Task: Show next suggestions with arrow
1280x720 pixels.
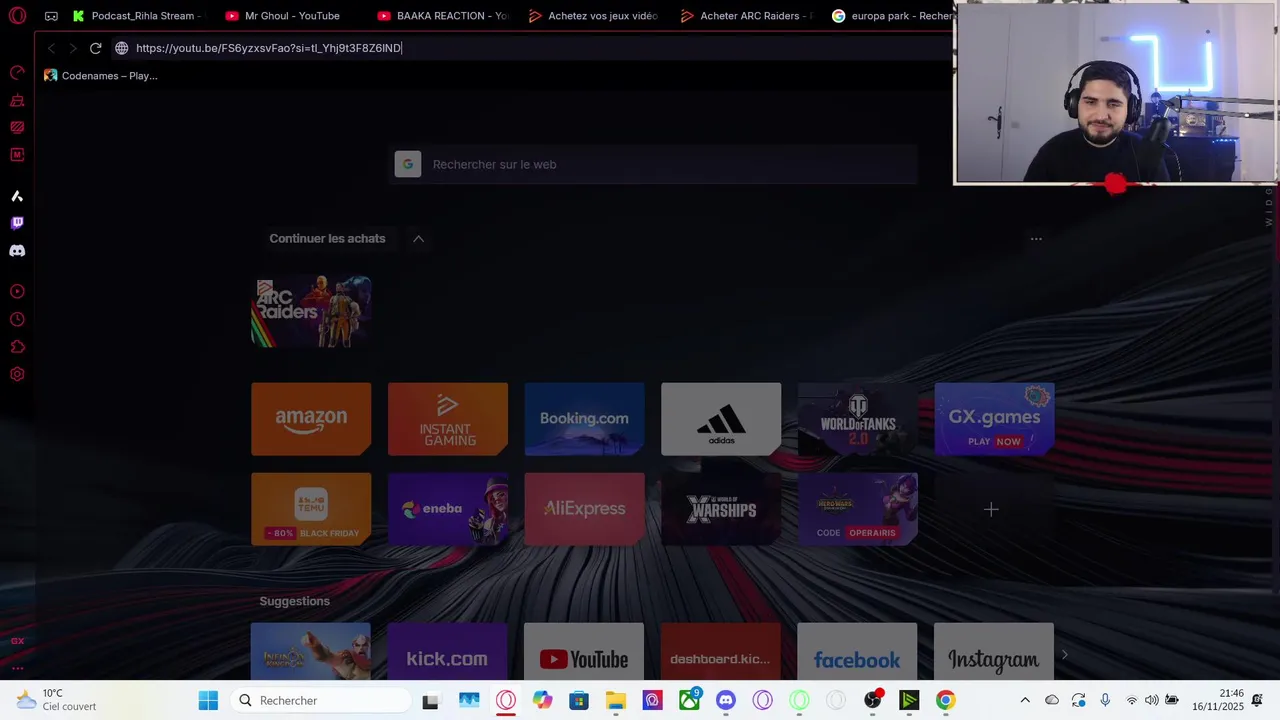Action: click(1065, 655)
